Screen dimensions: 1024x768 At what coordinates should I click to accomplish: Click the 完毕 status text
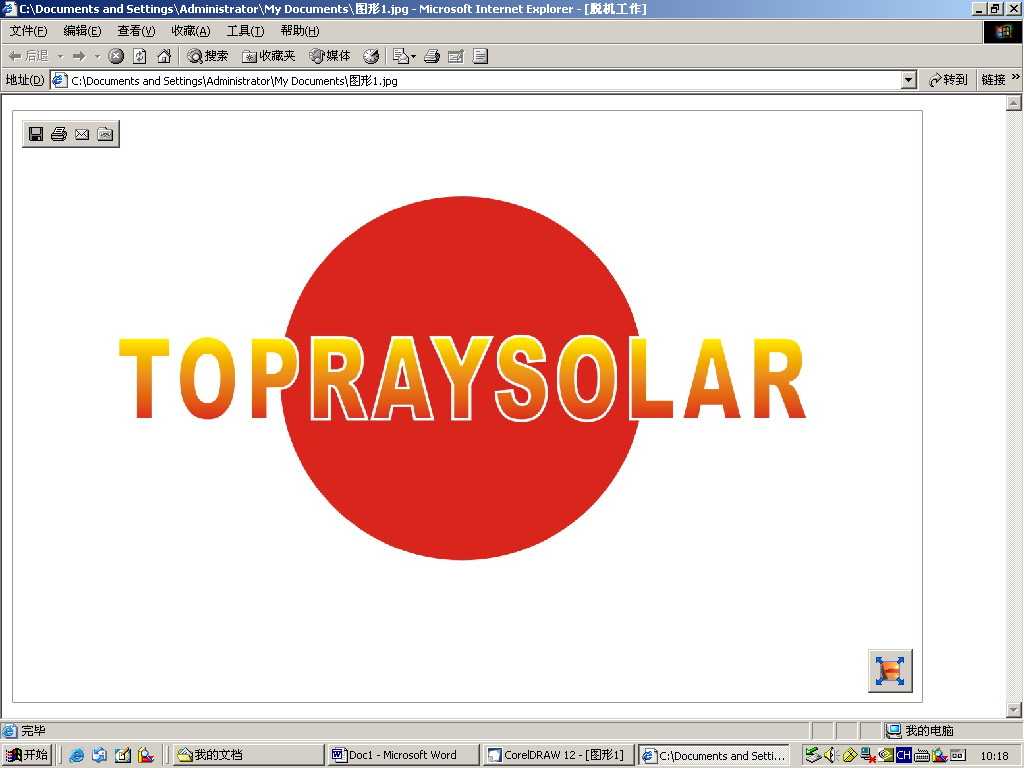click(33, 730)
